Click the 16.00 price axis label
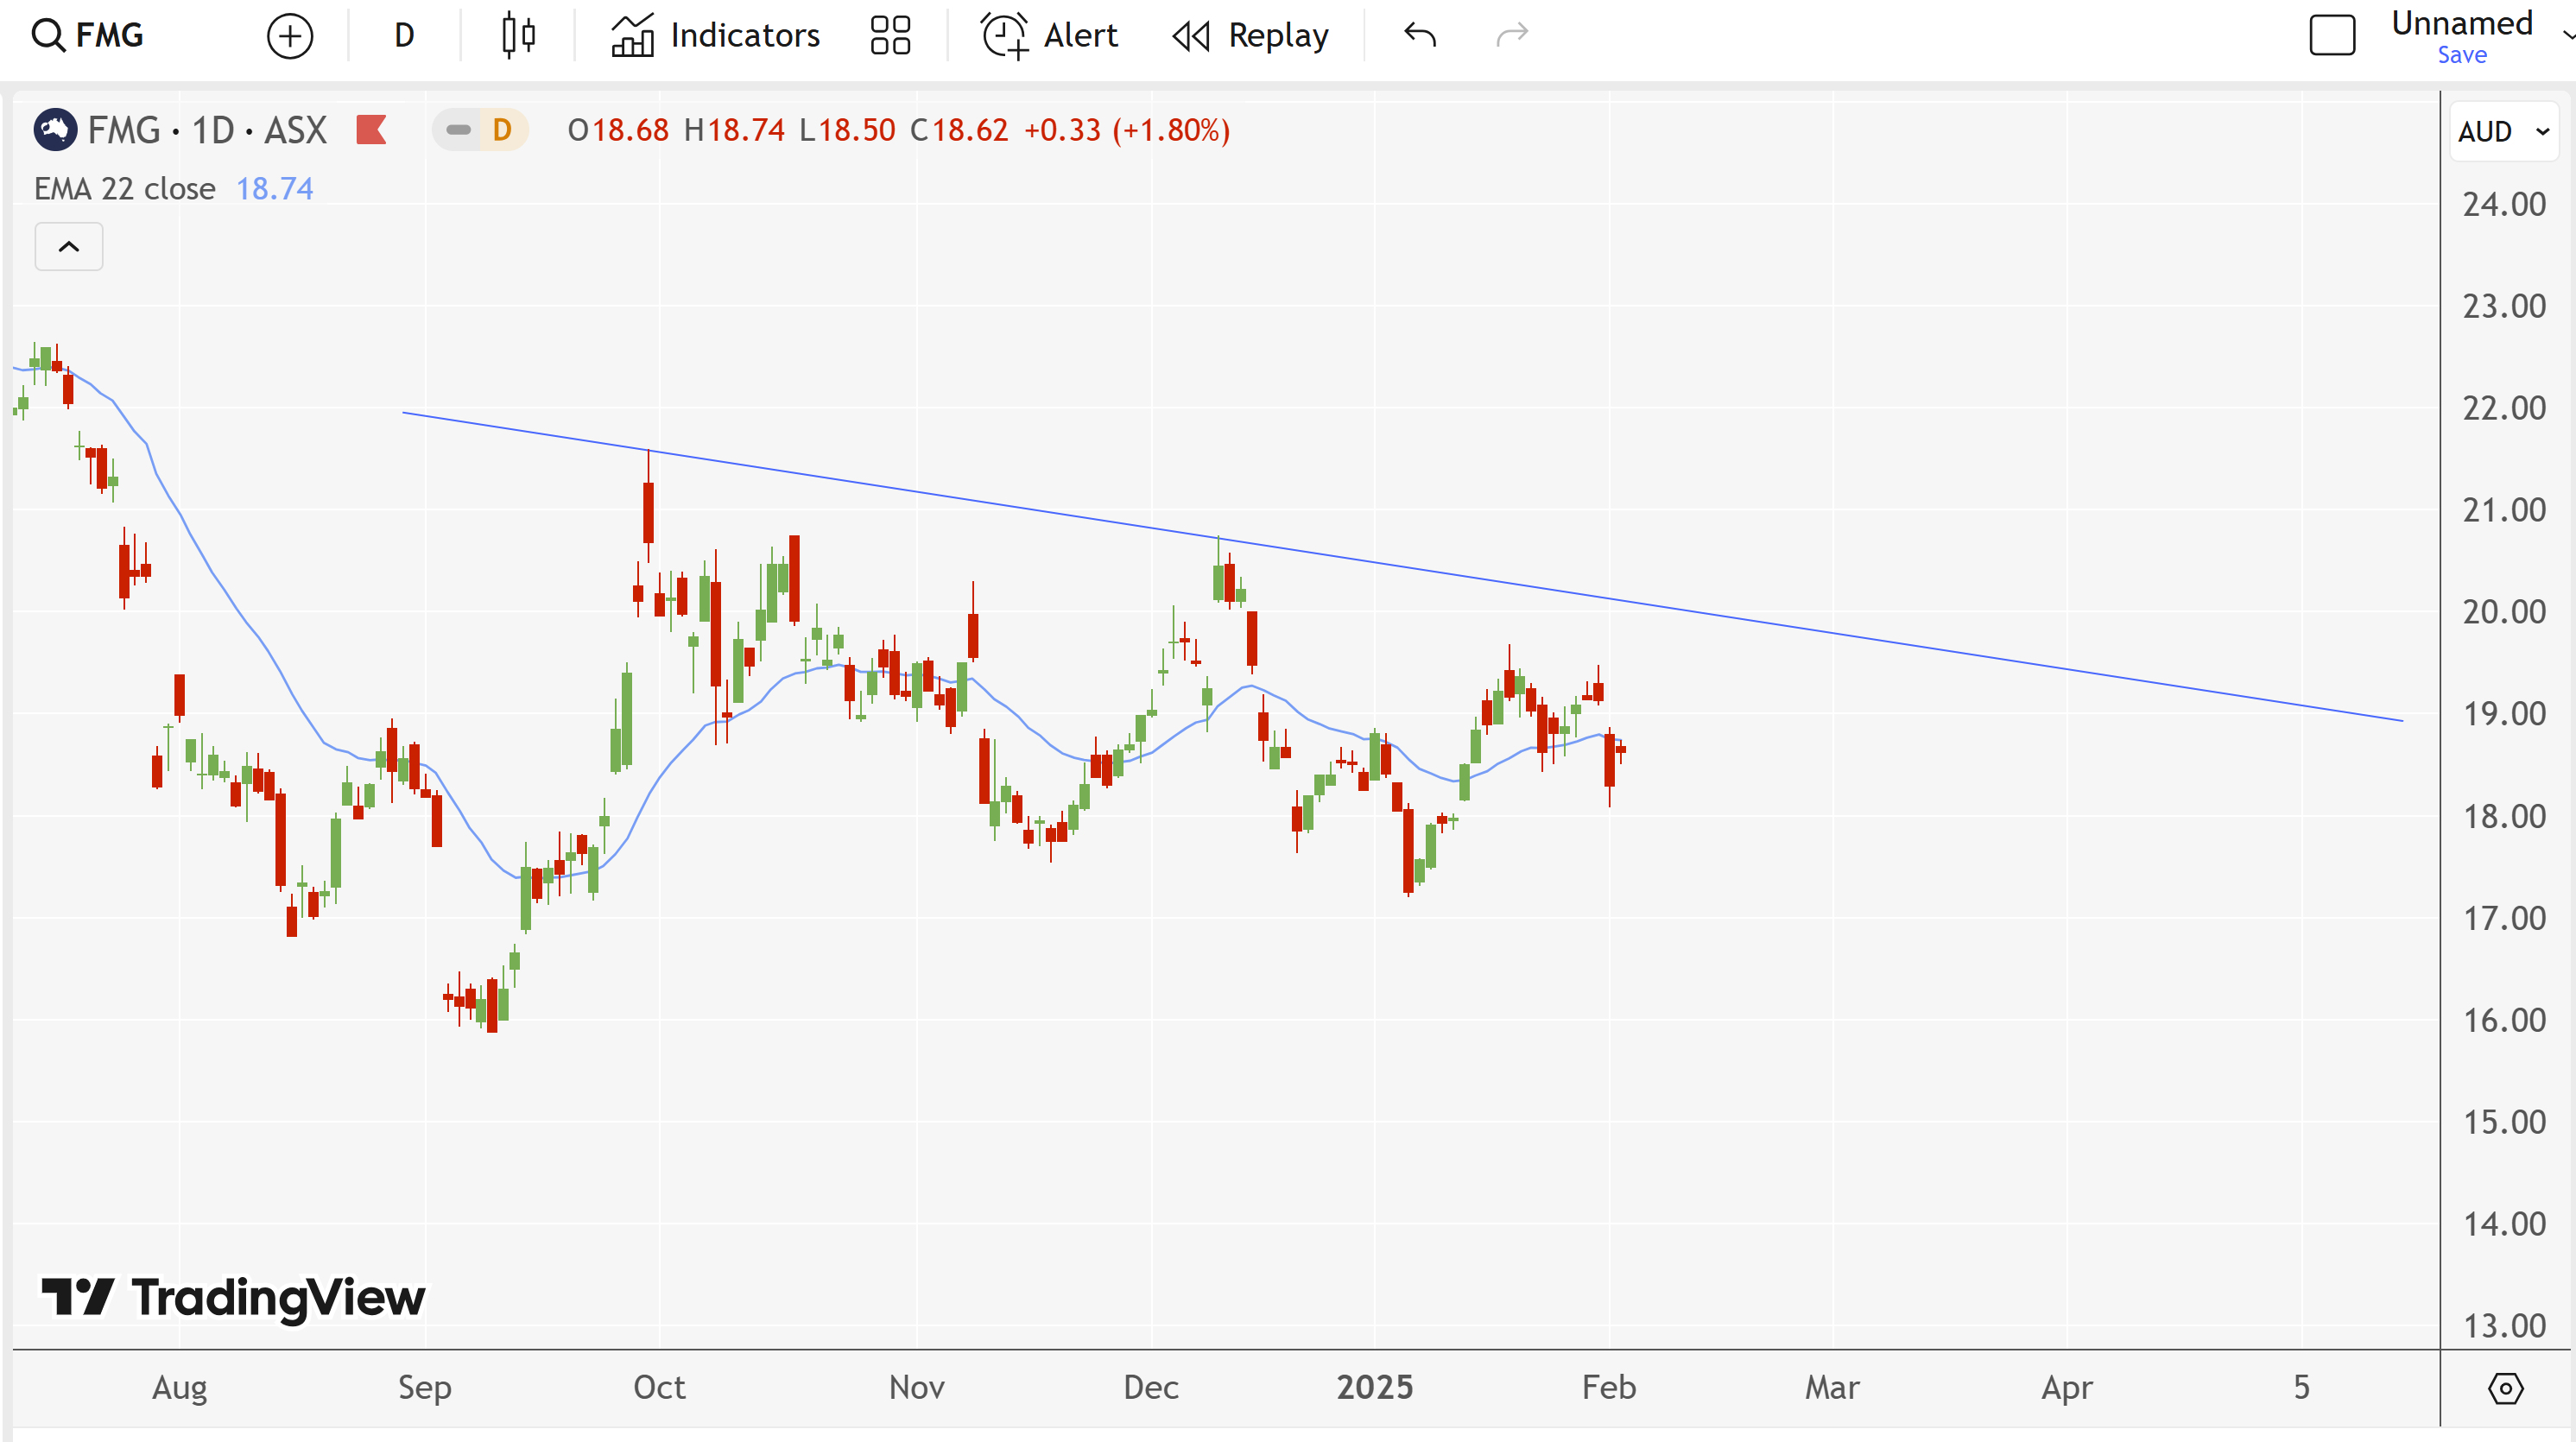Viewport: 2576px width, 1442px height. click(2504, 1020)
